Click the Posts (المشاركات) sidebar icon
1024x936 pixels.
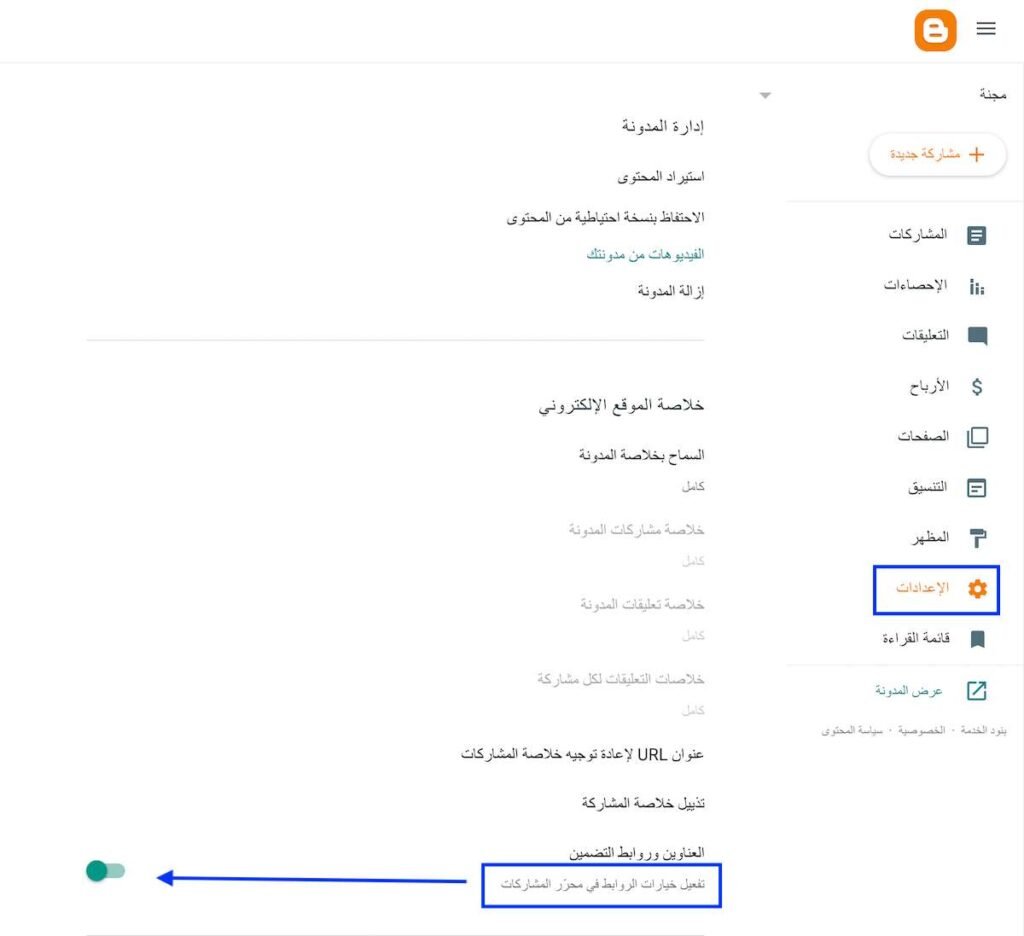(x=977, y=235)
